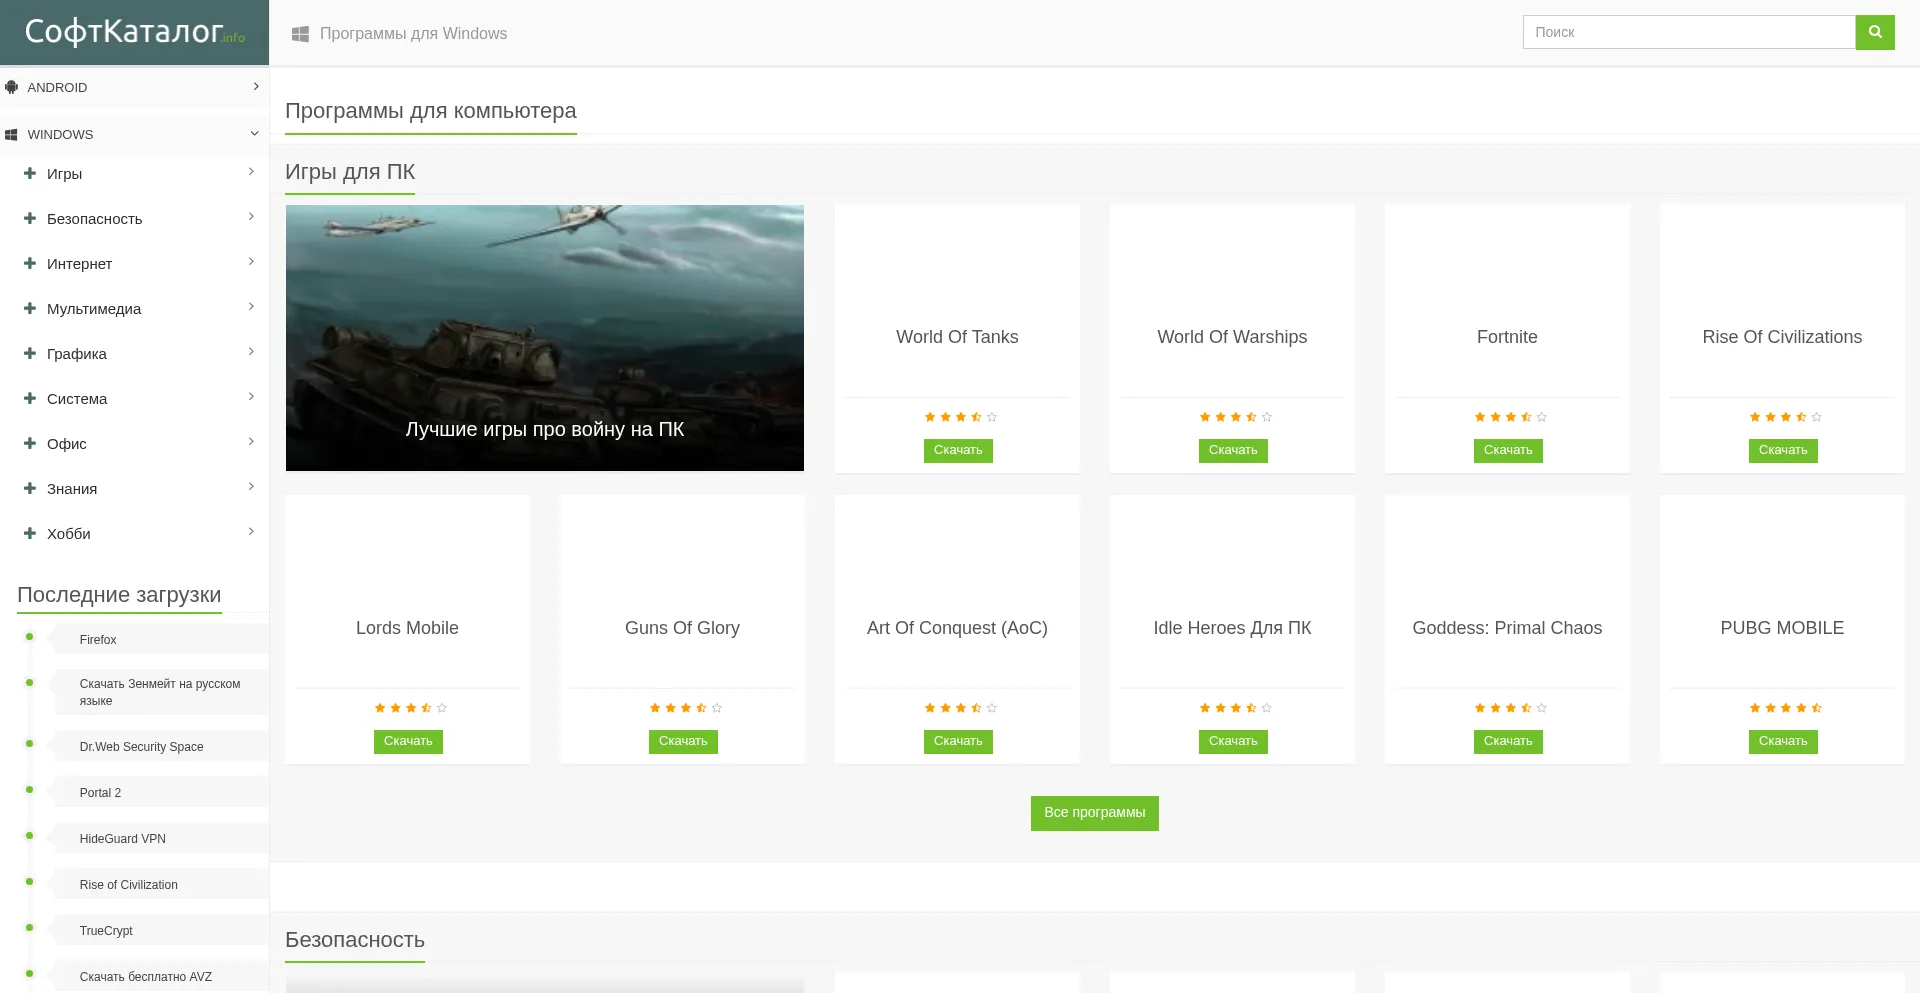Expand the Графика category arrow
This screenshot has width=1920, height=993.
[x=251, y=352]
